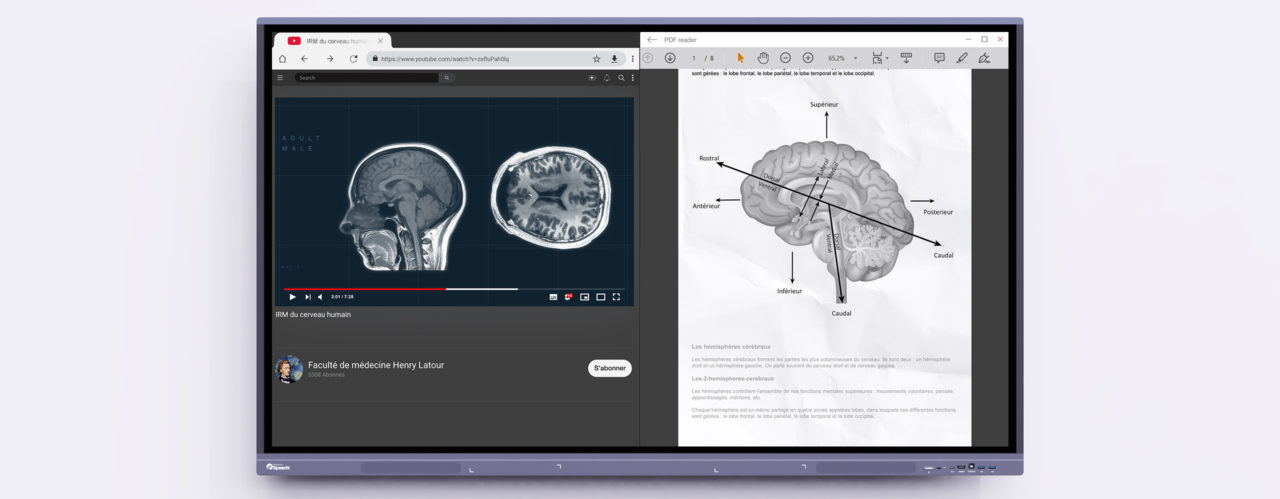The height and width of the screenshot is (499, 1280).
Task: Toggle subtitles on the video player
Action: [x=553, y=297]
